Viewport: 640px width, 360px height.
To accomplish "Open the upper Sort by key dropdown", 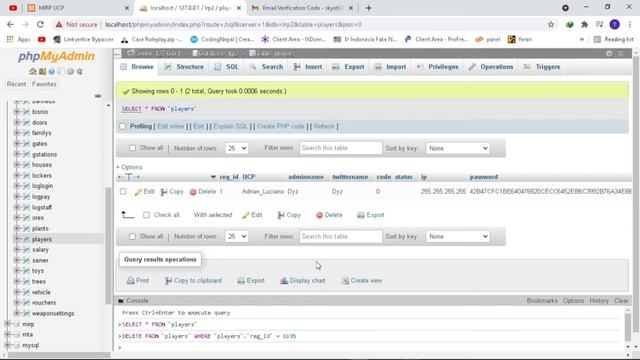I will click(x=458, y=148).
